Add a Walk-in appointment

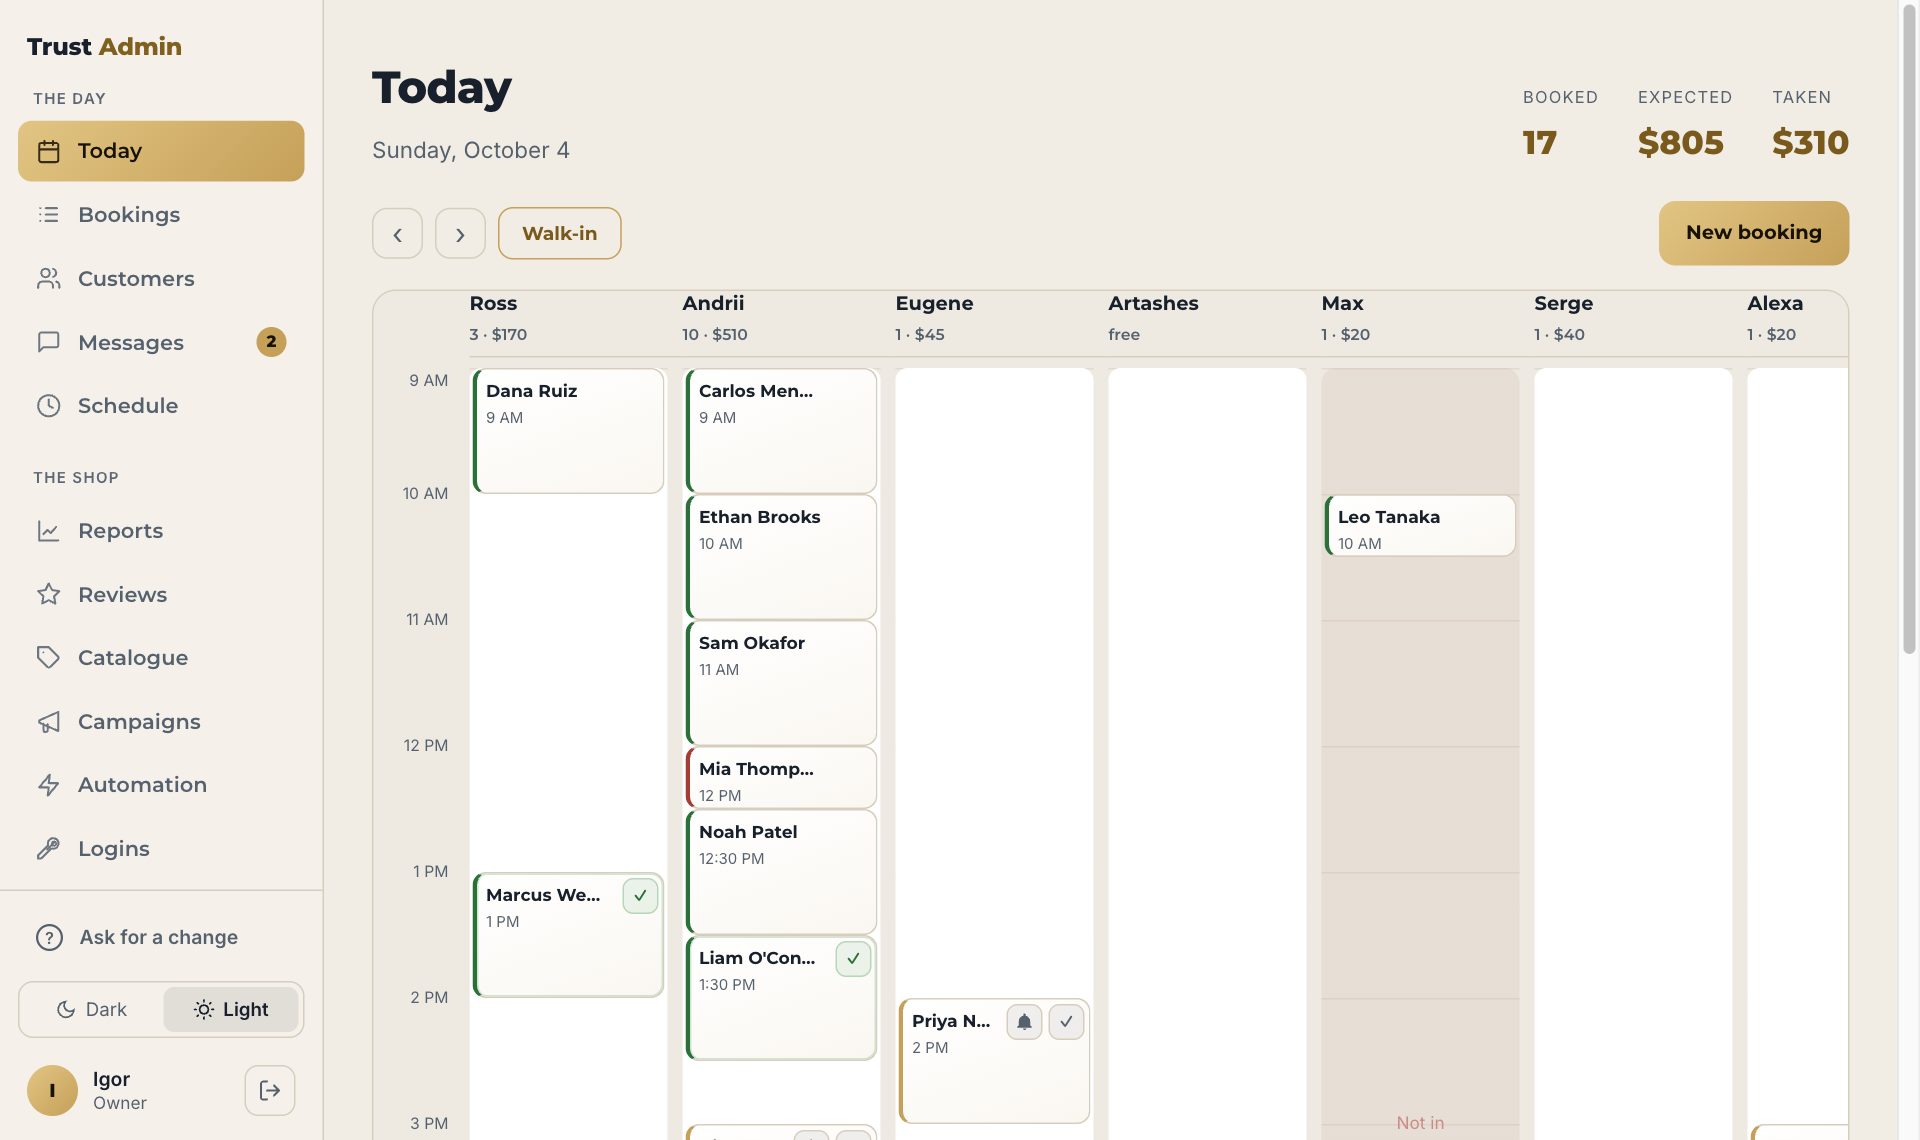point(559,233)
